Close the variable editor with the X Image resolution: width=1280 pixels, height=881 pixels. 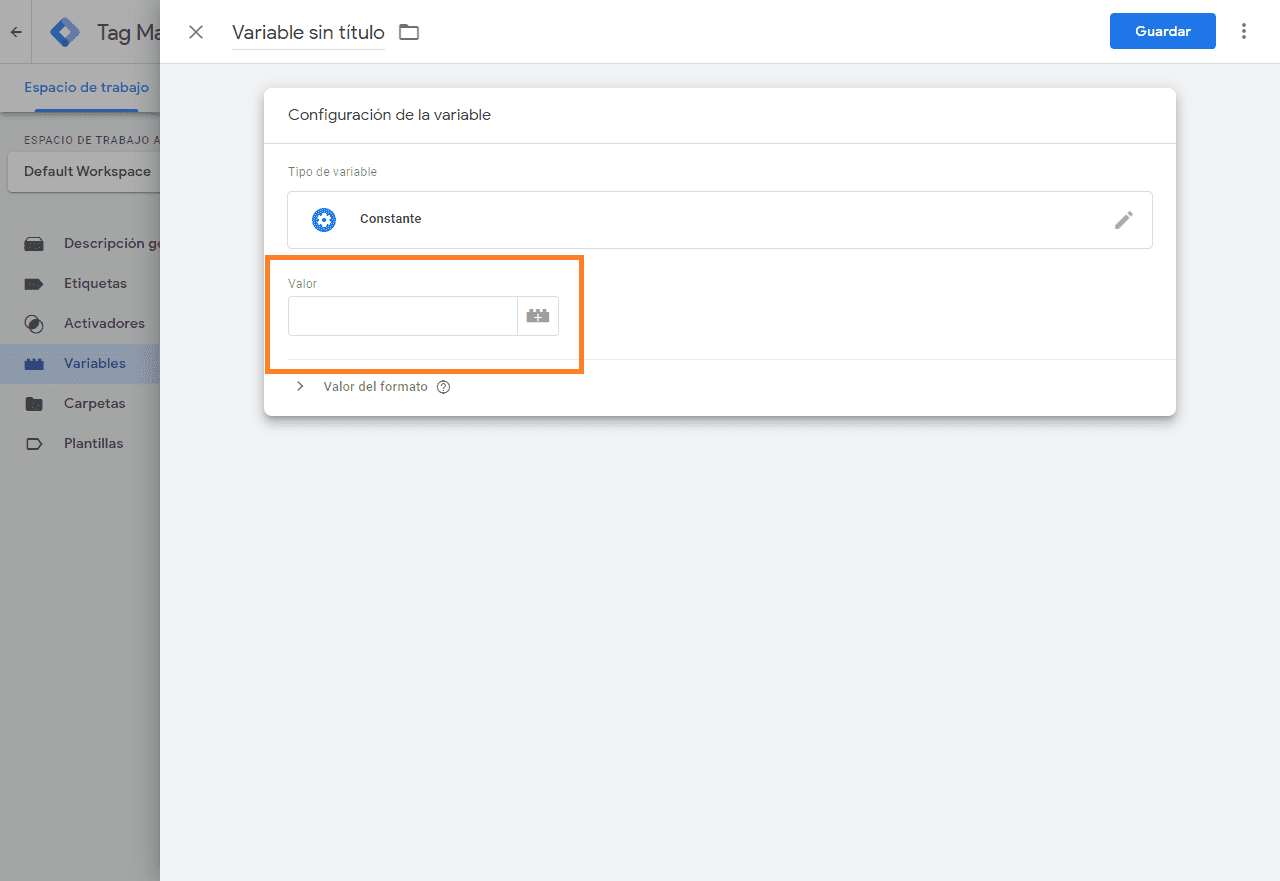(x=196, y=31)
